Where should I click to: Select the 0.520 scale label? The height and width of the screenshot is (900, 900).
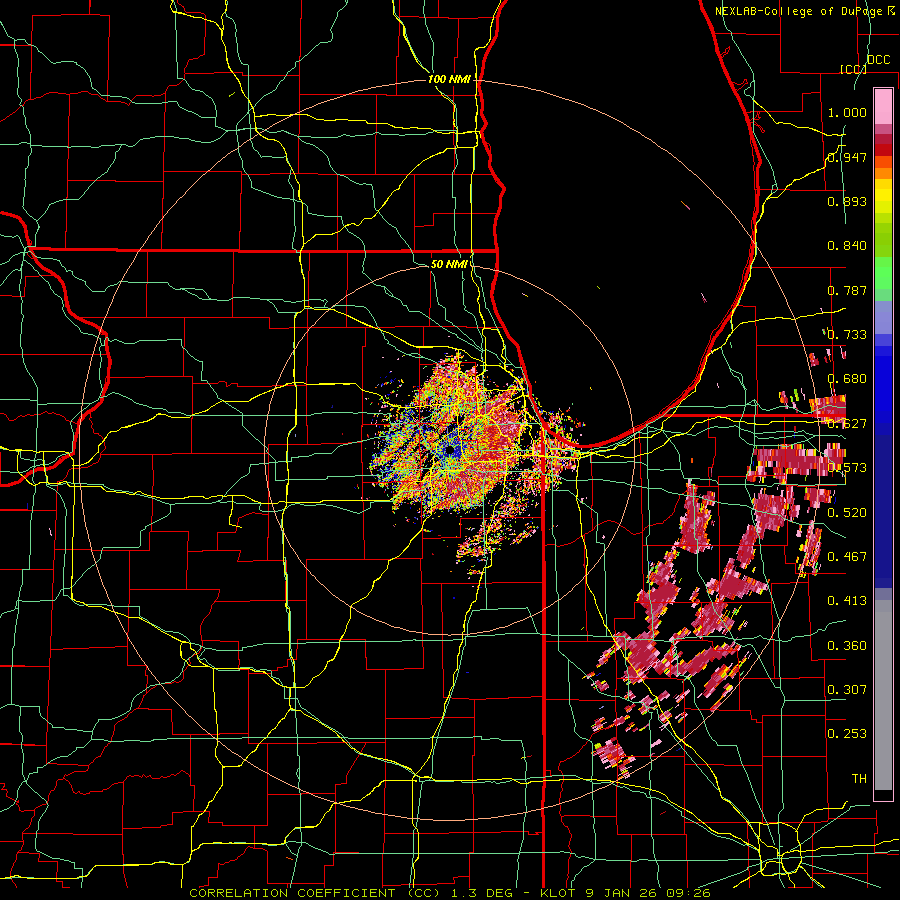click(x=847, y=512)
